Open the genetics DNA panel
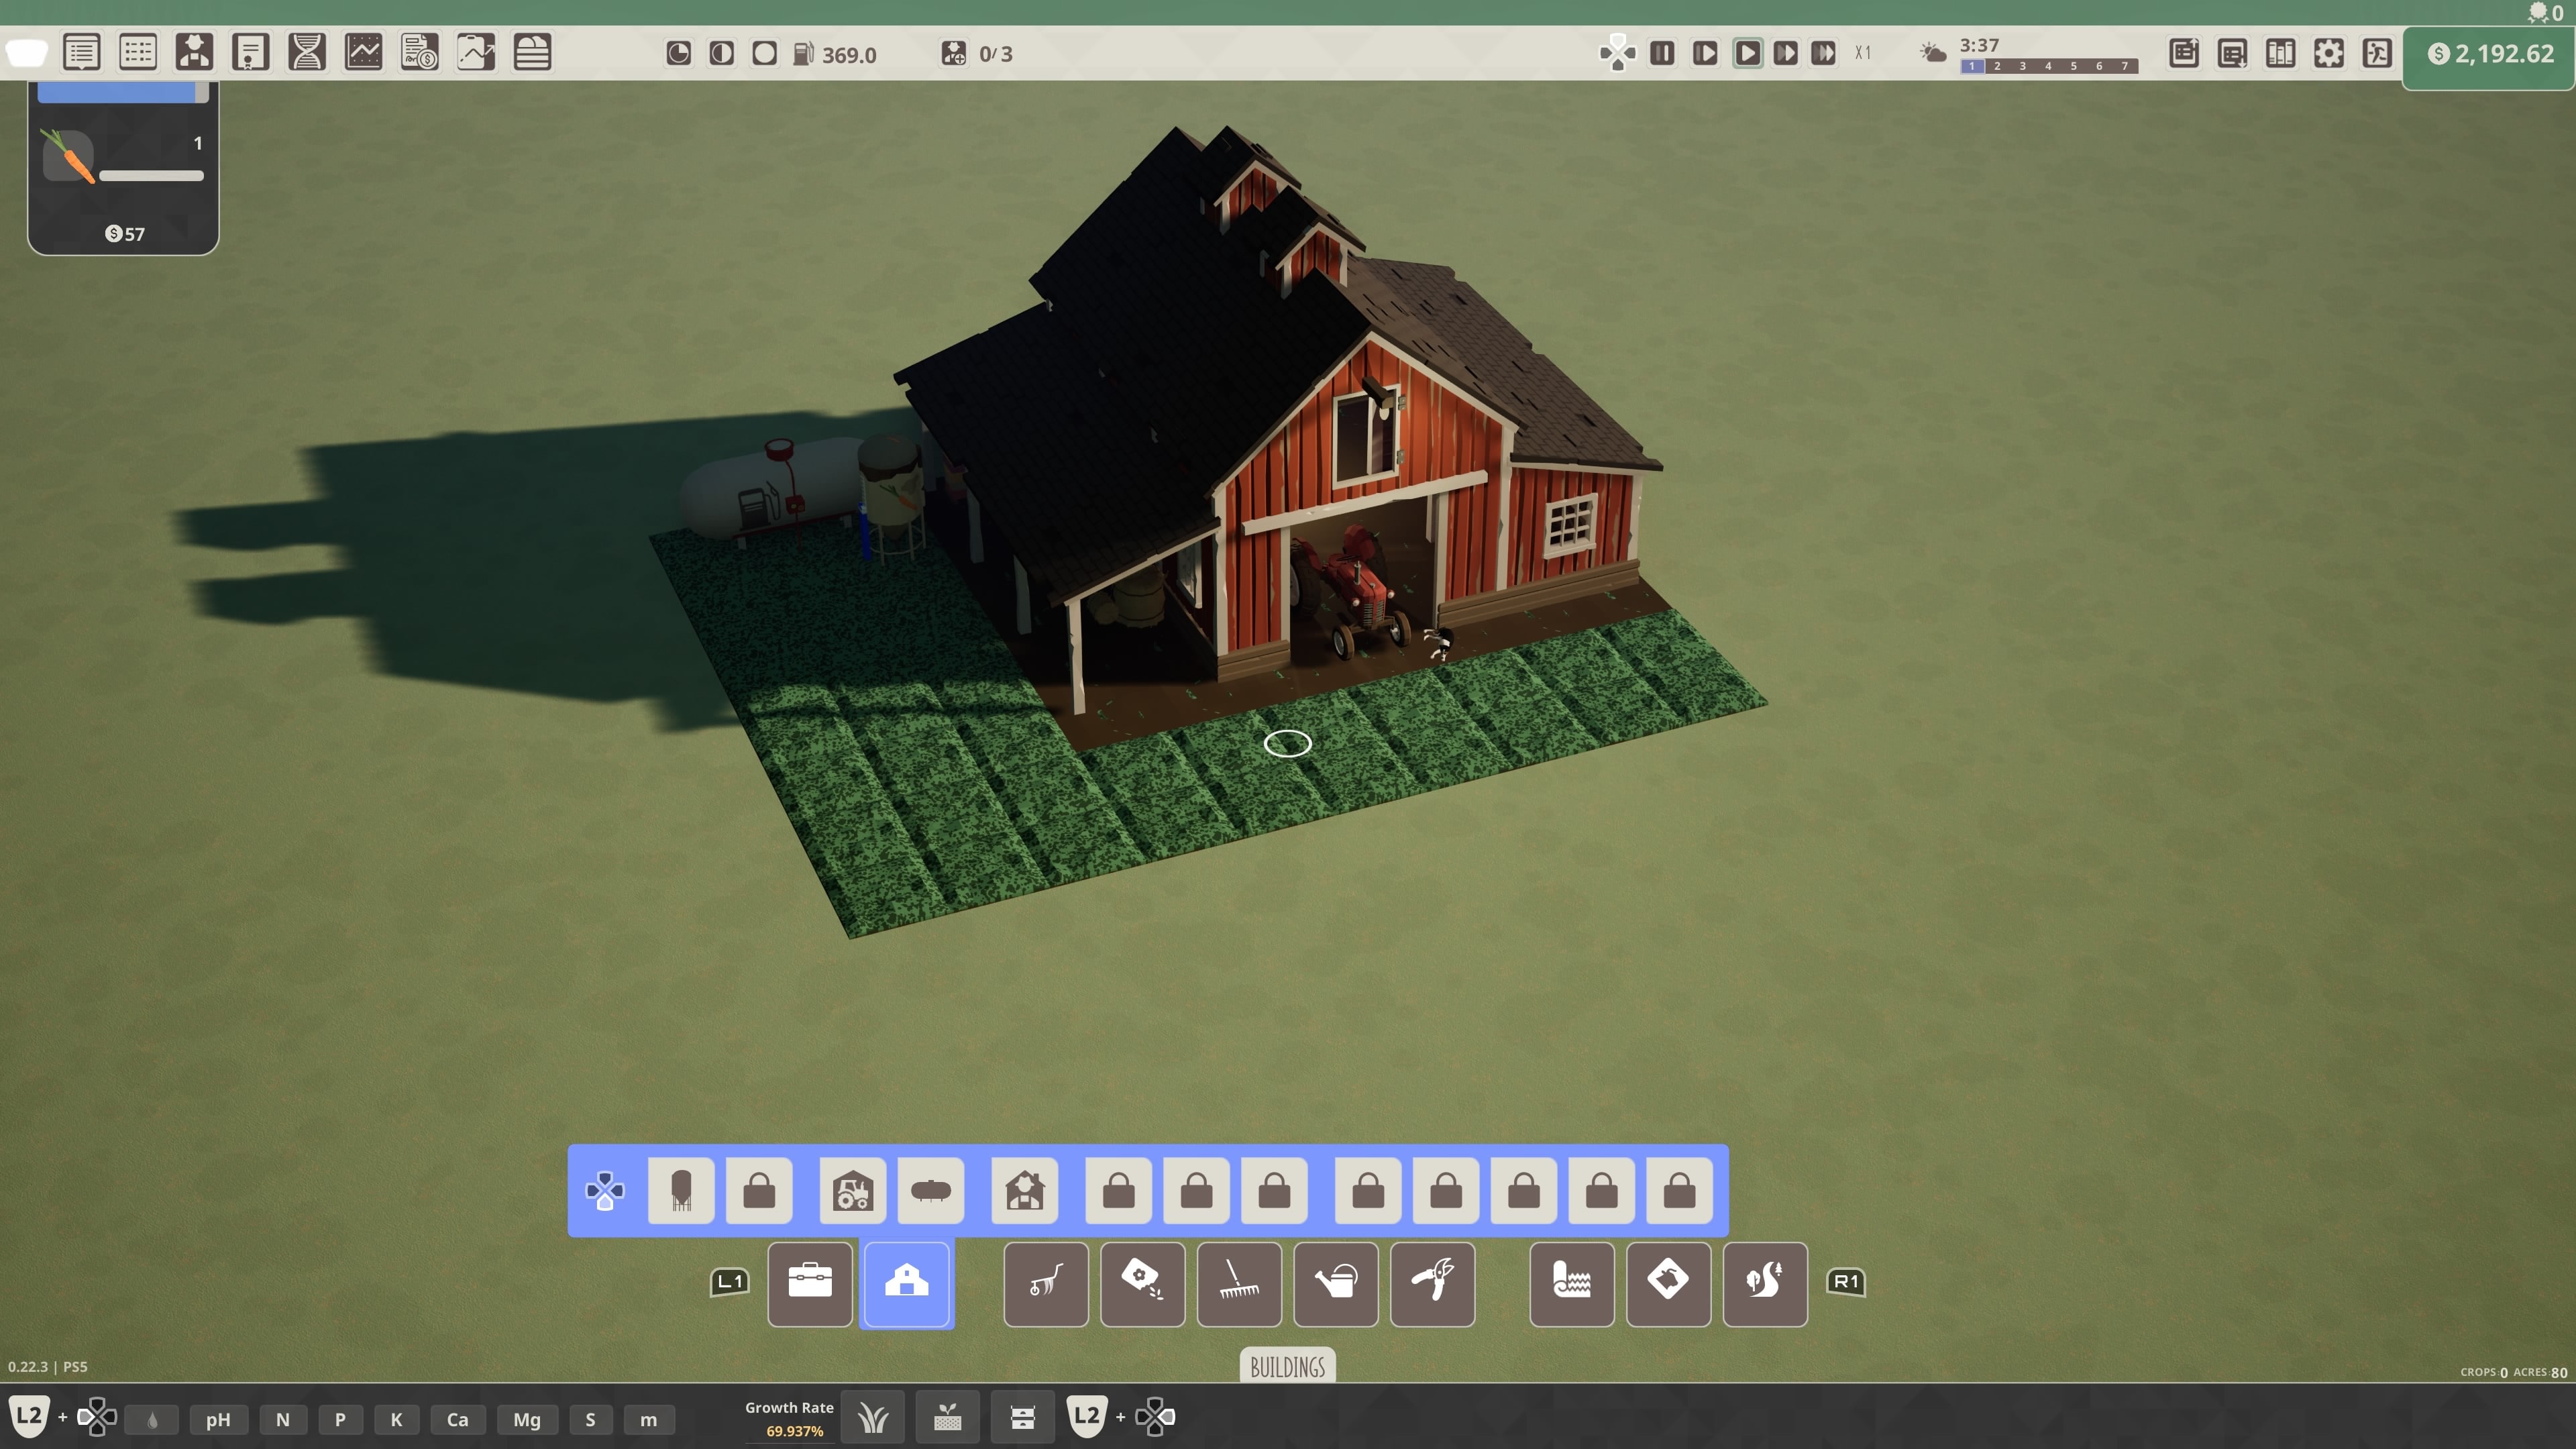The width and height of the screenshot is (2576, 1449). (x=307, y=52)
